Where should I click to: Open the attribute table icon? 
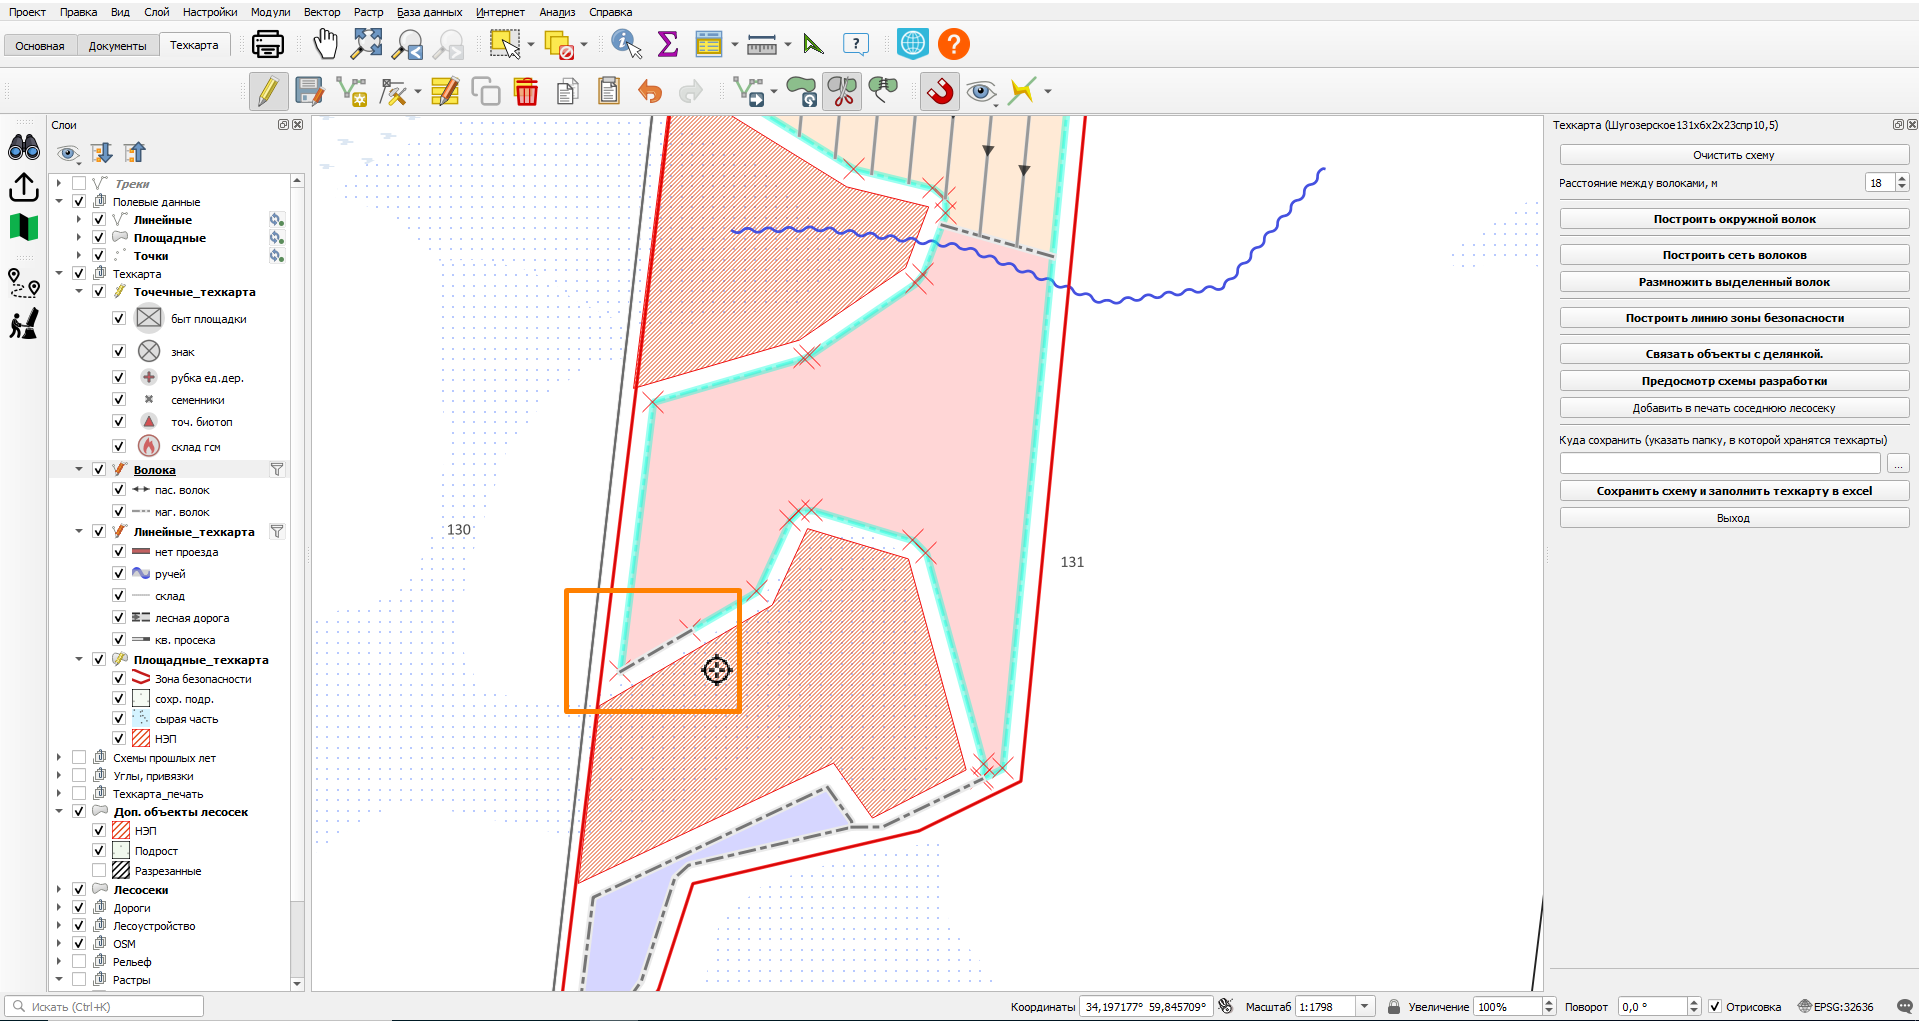click(x=709, y=44)
